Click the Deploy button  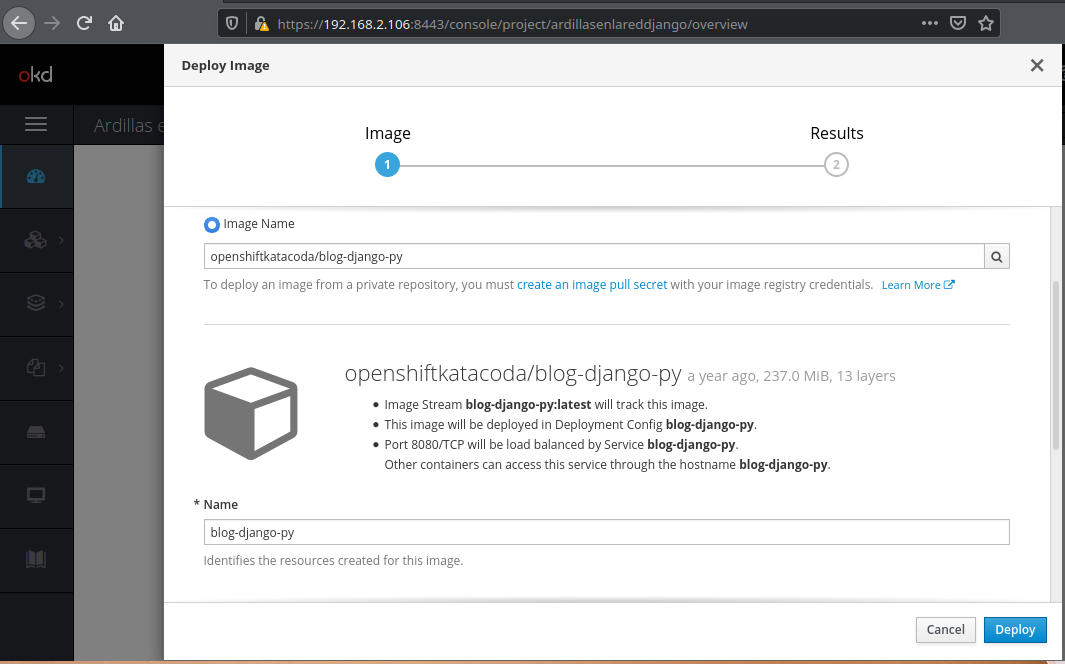[x=1015, y=630]
